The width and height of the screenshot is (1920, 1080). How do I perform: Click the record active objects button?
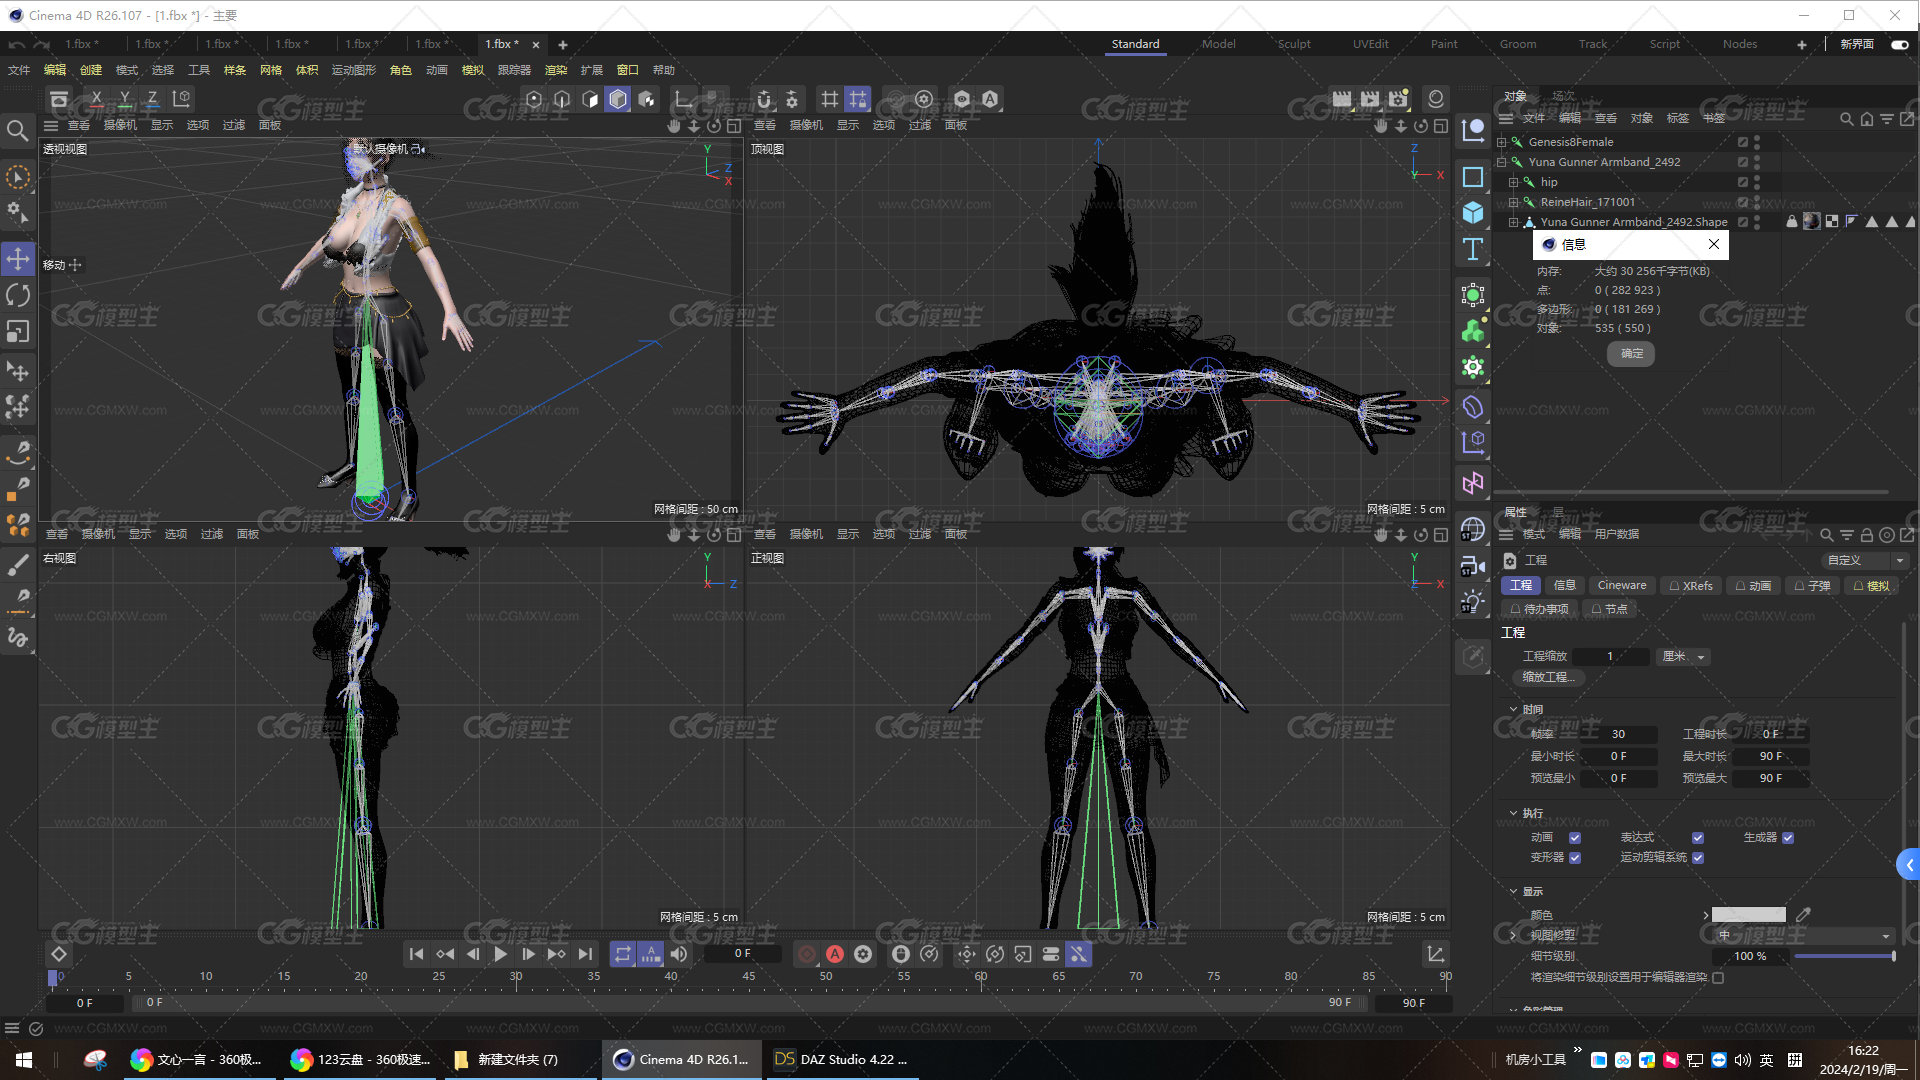807,955
